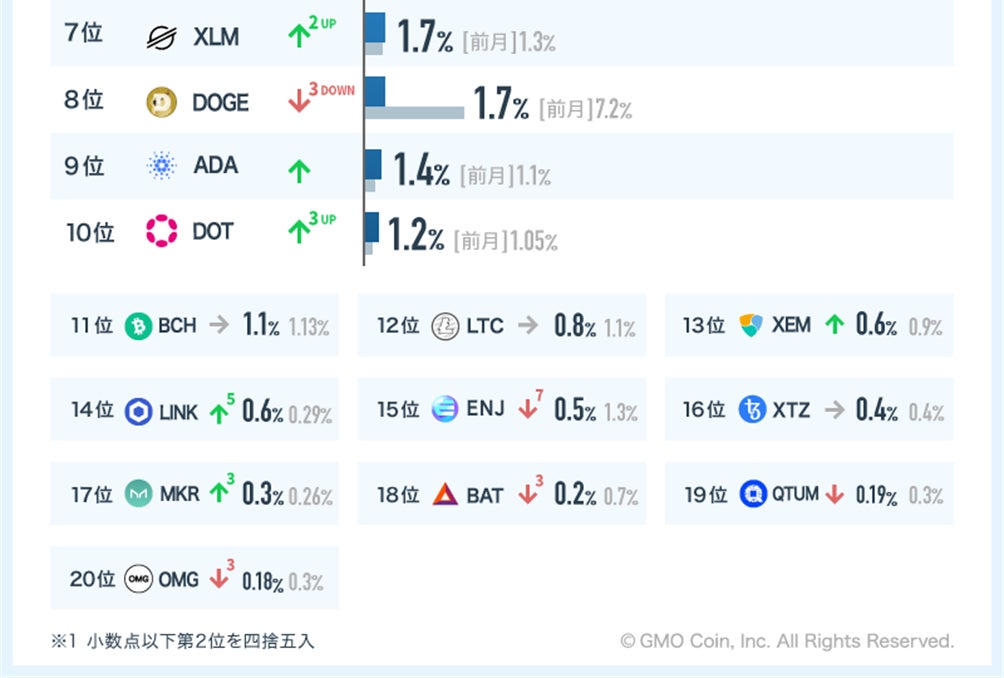Image resolution: width=1004 pixels, height=678 pixels.
Task: Click the XLM green up arrow
Action: coord(299,37)
